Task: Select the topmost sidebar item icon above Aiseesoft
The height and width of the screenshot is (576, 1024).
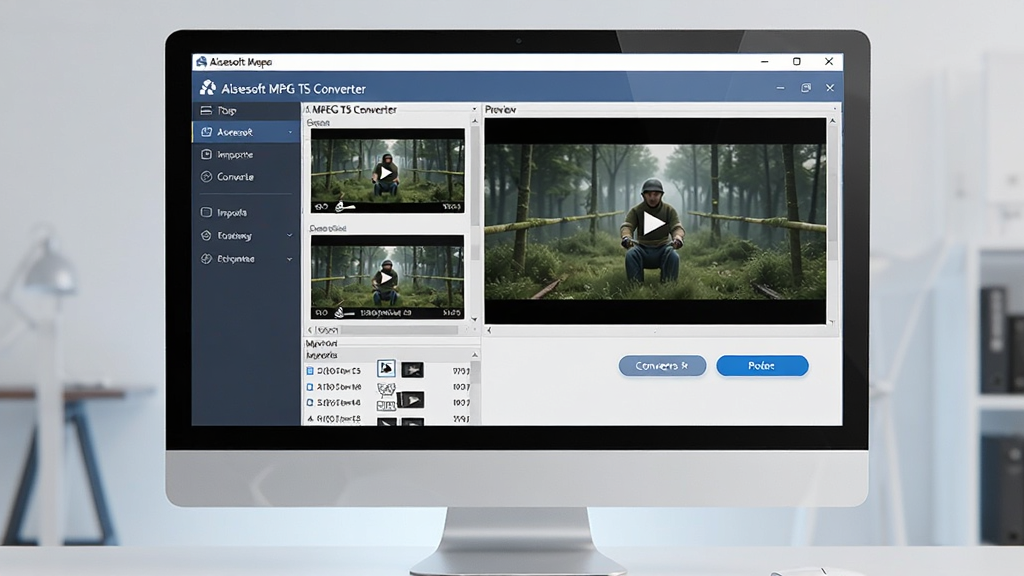Action: pyautogui.click(x=206, y=110)
